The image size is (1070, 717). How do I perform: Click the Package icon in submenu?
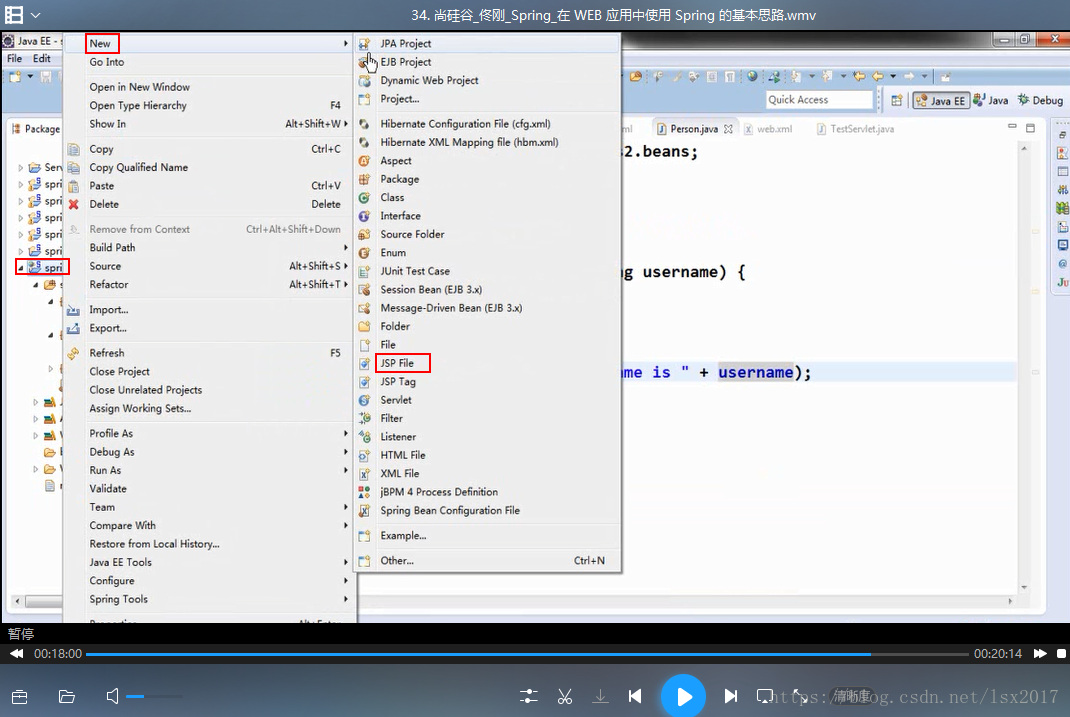[x=364, y=179]
